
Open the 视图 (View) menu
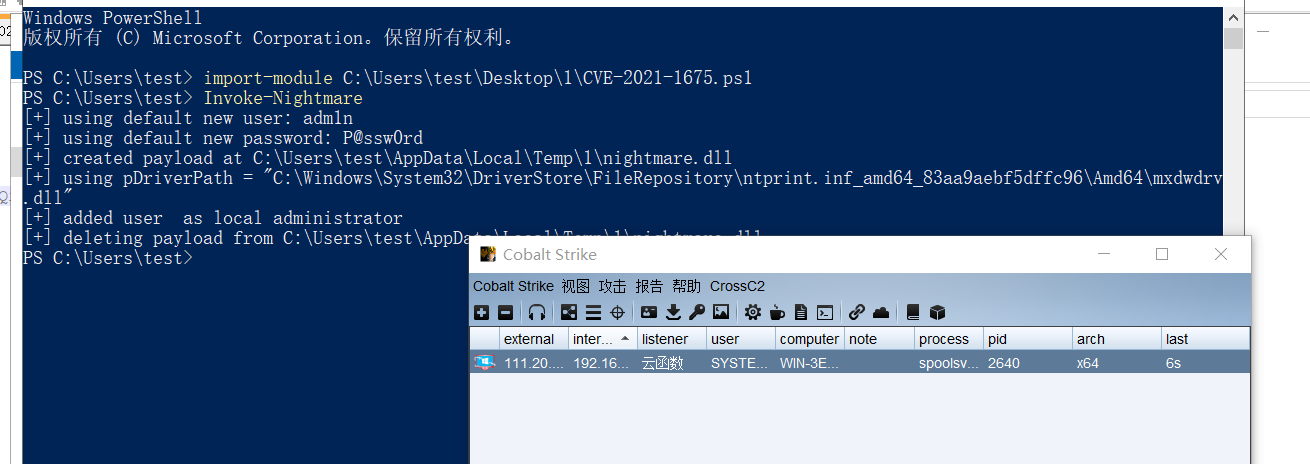pos(576,286)
